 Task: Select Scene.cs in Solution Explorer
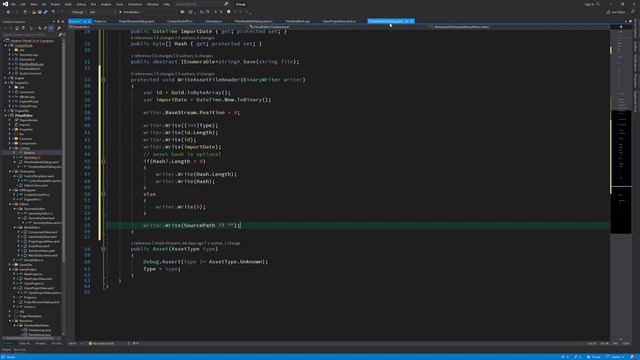(29, 307)
